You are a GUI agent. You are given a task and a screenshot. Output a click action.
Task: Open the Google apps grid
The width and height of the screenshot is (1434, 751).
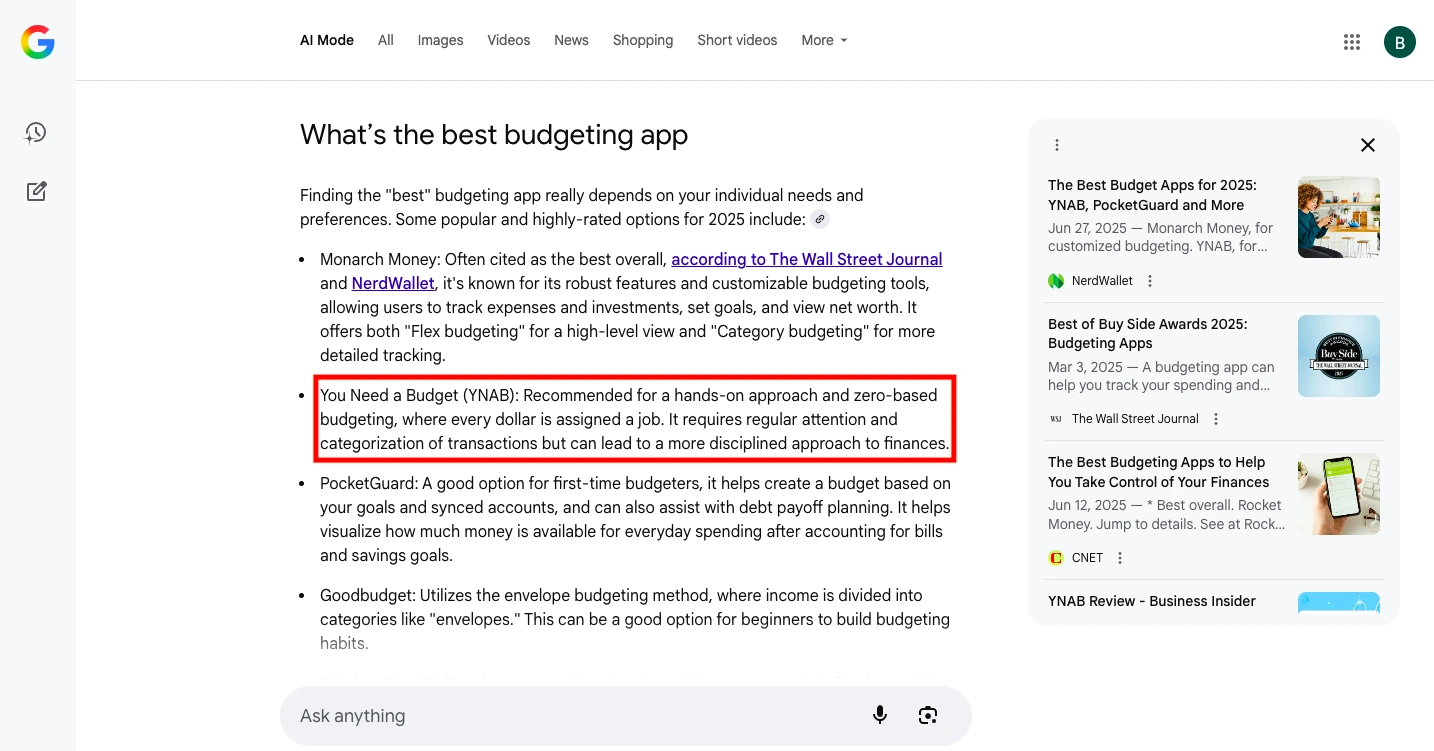click(1352, 42)
